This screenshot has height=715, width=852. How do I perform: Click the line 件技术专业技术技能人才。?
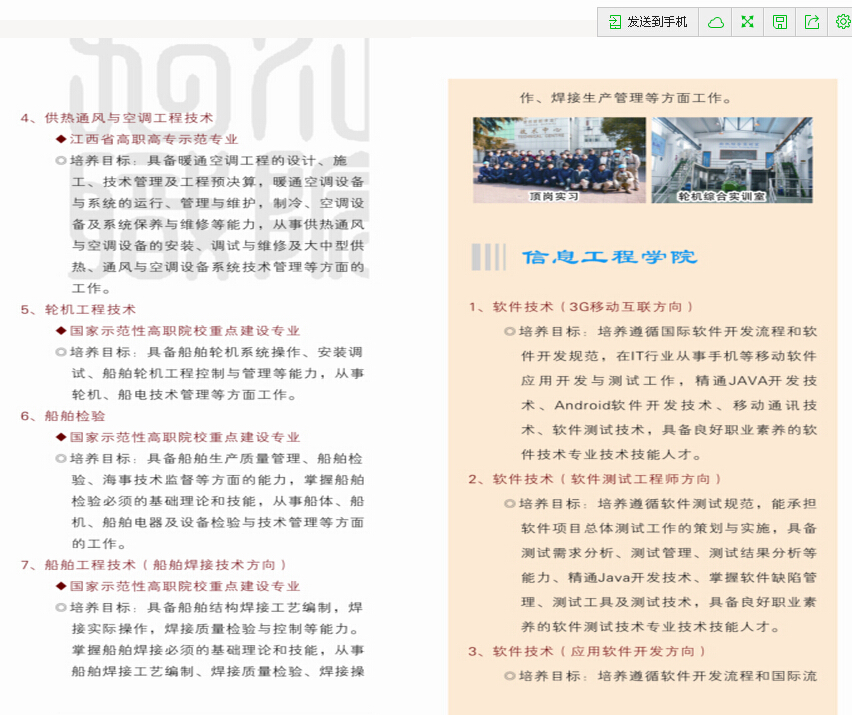coord(612,454)
